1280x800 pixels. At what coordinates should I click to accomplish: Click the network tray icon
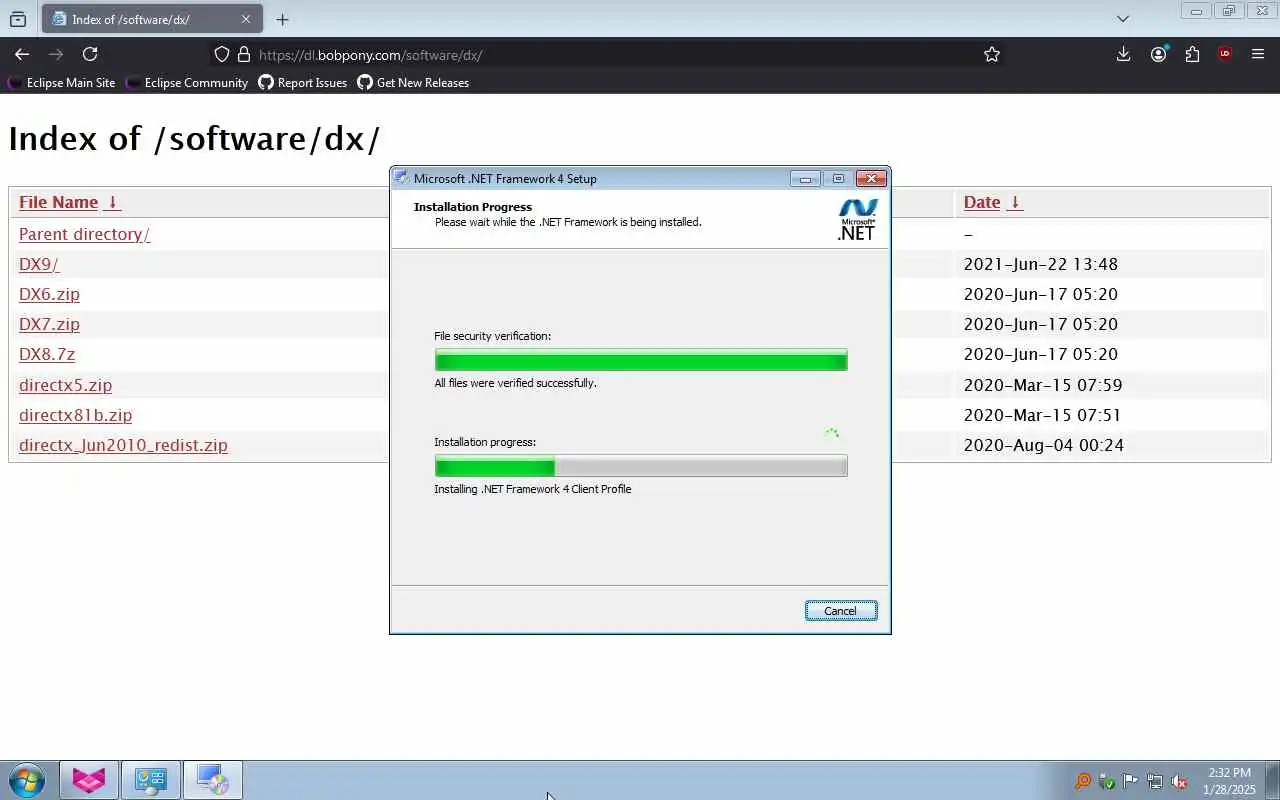click(x=1155, y=781)
